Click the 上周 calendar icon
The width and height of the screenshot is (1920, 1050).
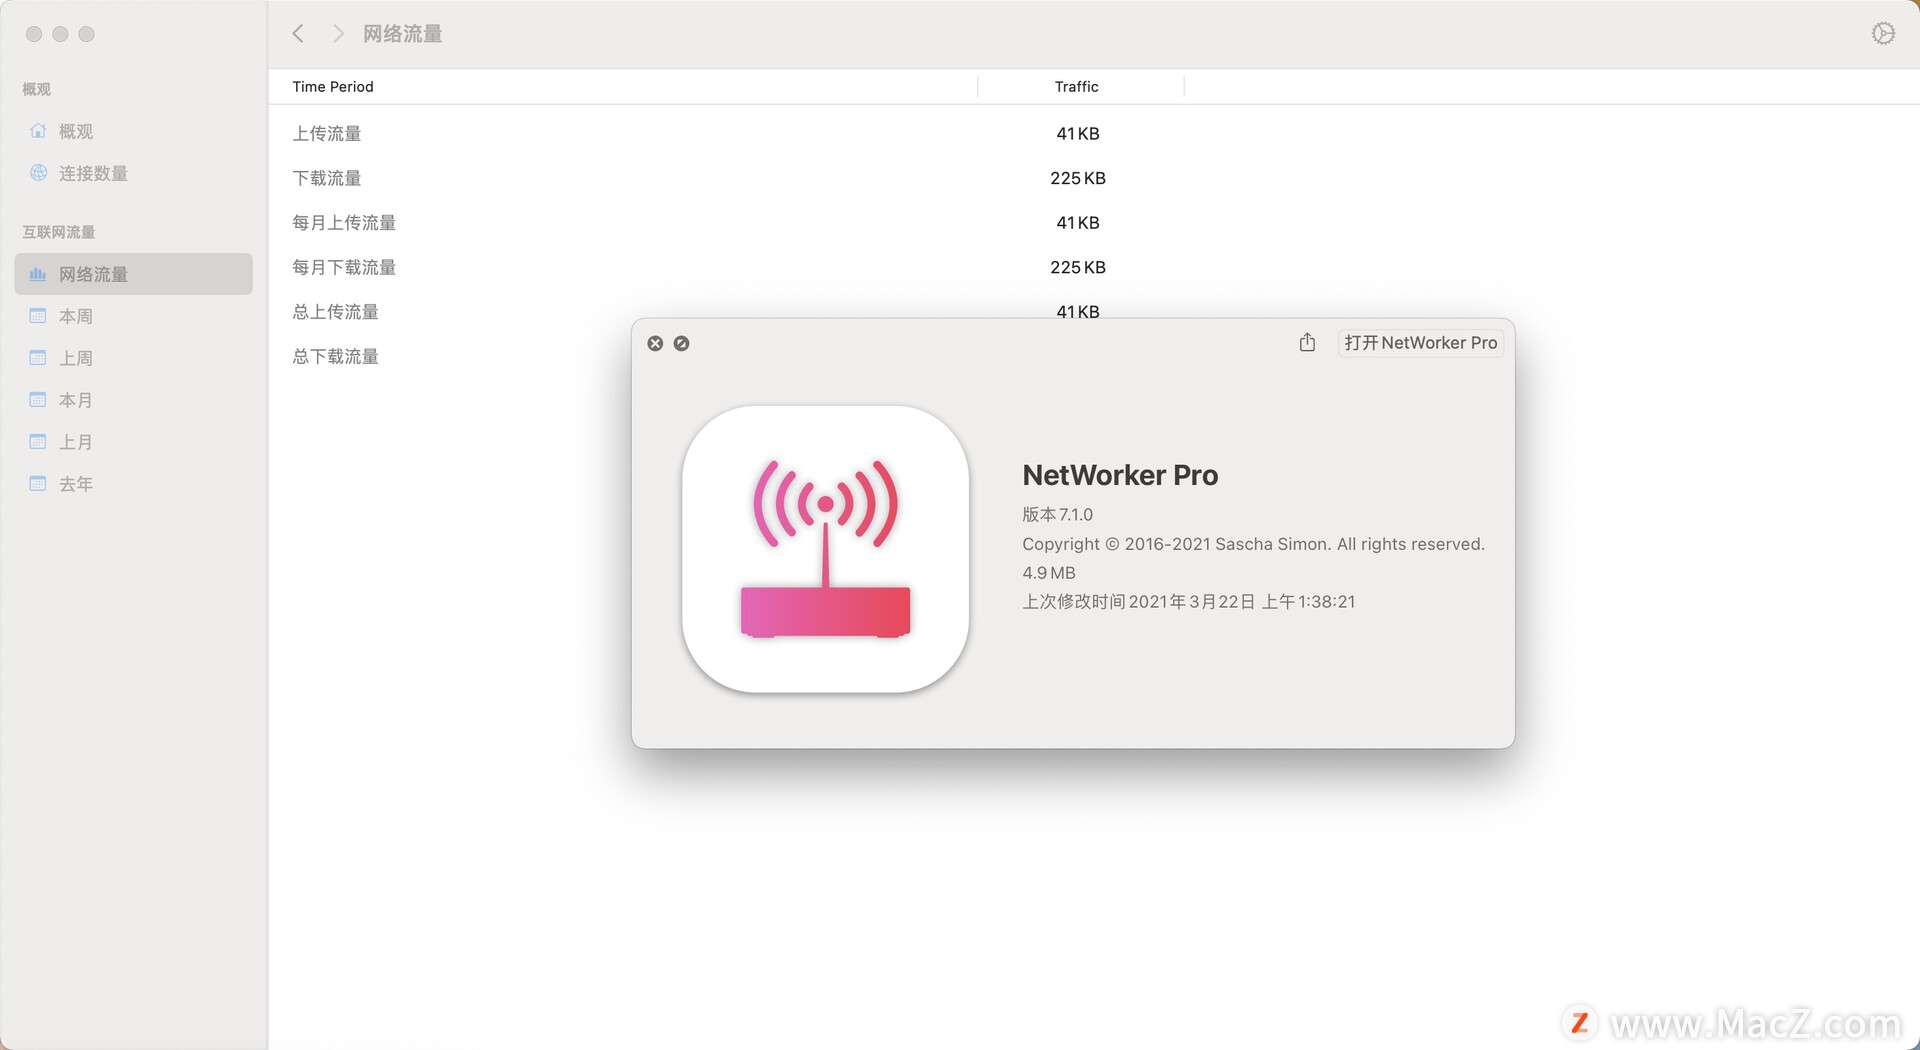tap(38, 358)
